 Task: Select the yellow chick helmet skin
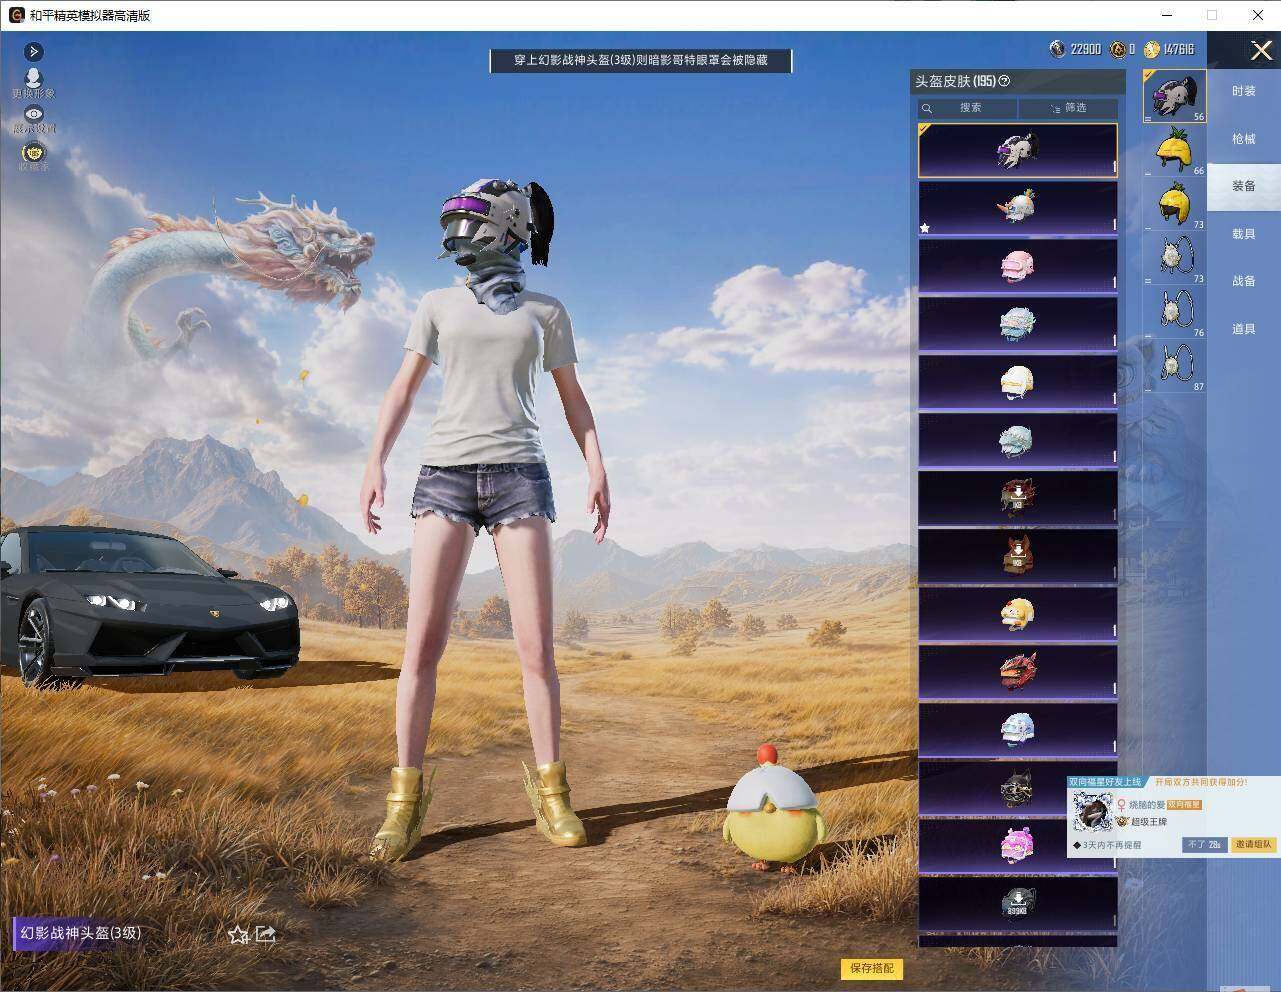(1018, 614)
